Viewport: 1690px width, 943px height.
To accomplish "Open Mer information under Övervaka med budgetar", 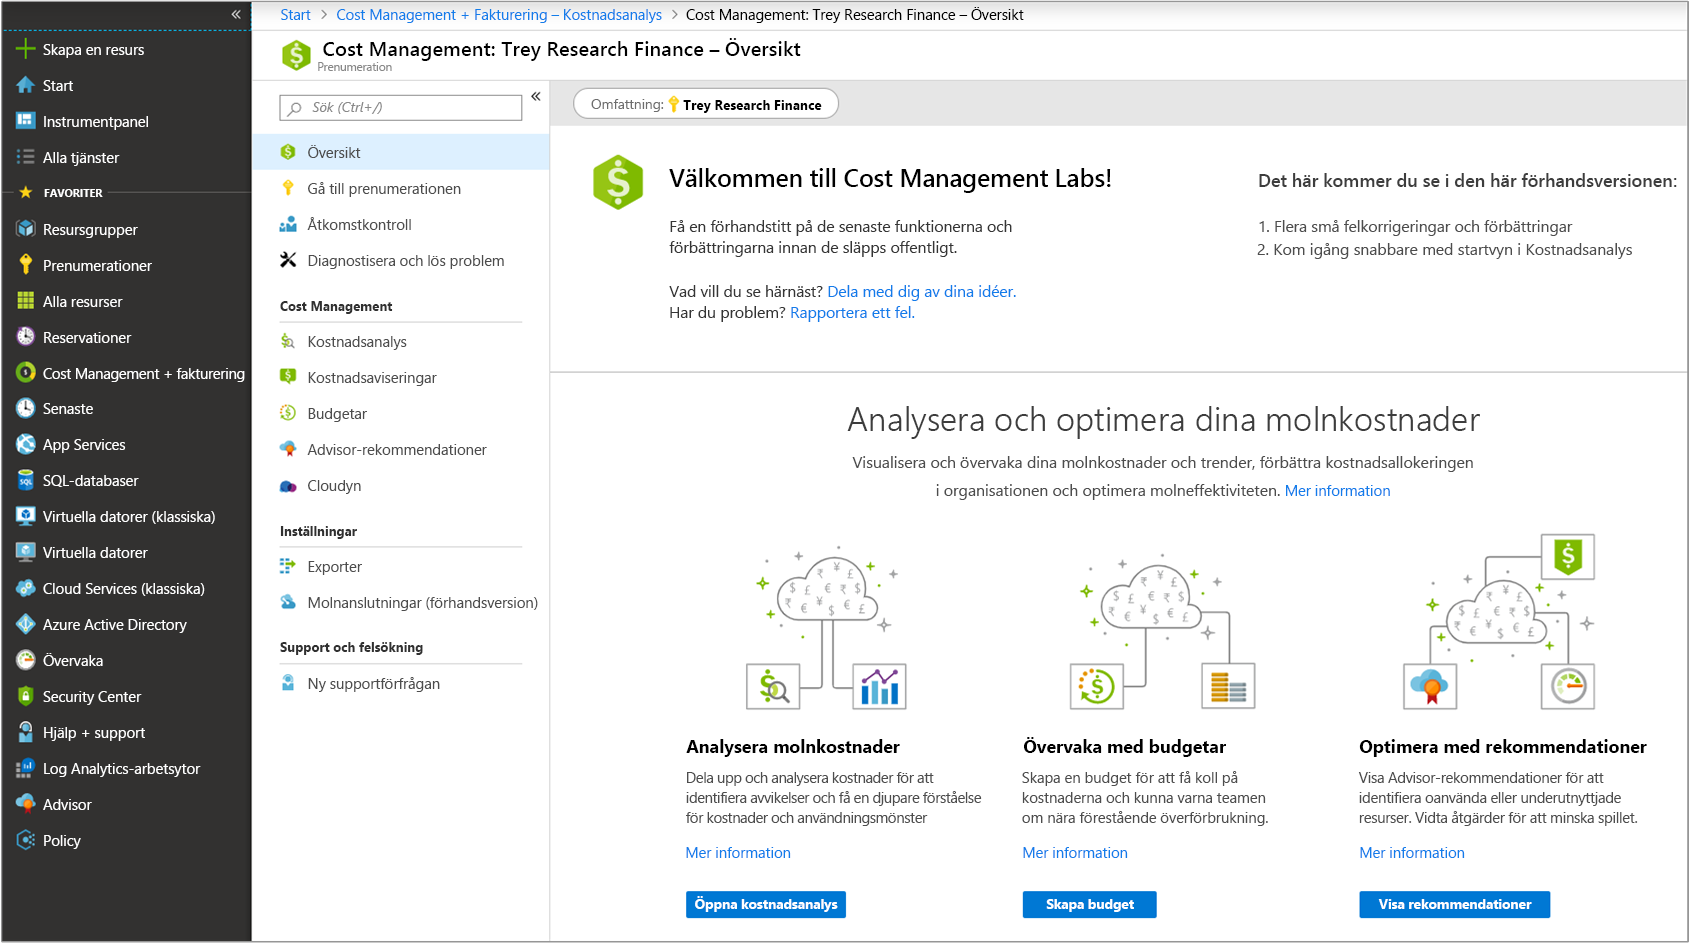I will coord(1075,852).
